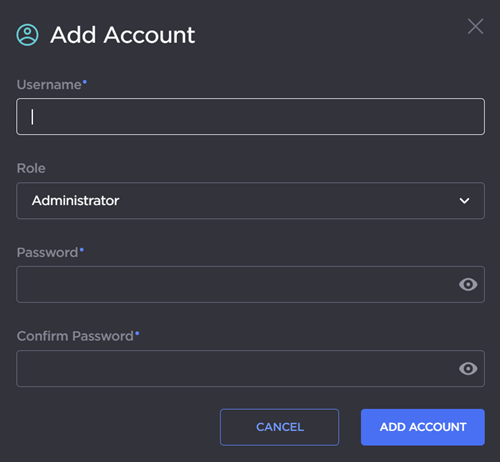
Task: Click the Add Account dialog title text
Action: coord(122,35)
